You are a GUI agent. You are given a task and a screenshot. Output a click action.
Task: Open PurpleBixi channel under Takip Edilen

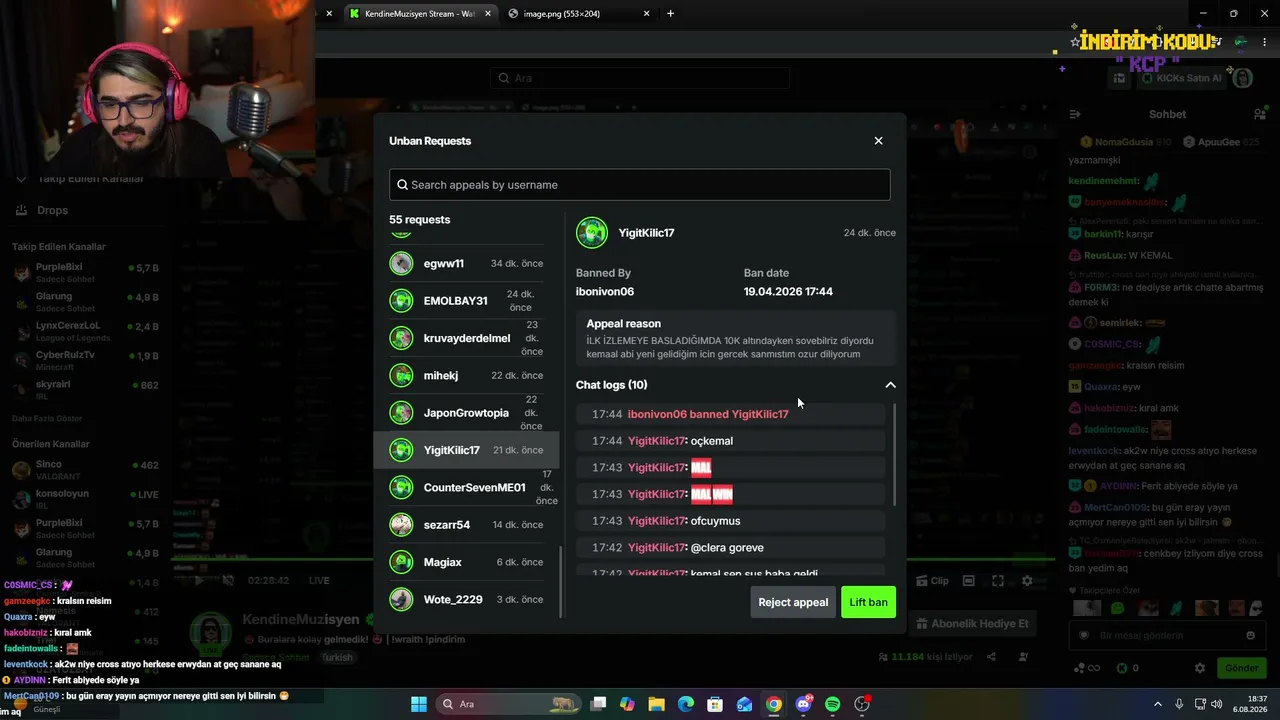(85, 273)
